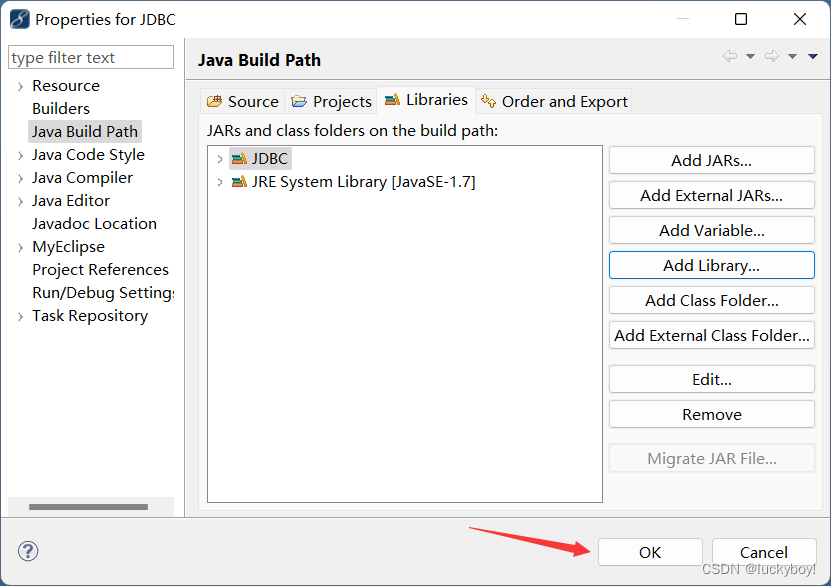Select the Libraries tab
This screenshot has width=831, height=586.
(x=426, y=100)
